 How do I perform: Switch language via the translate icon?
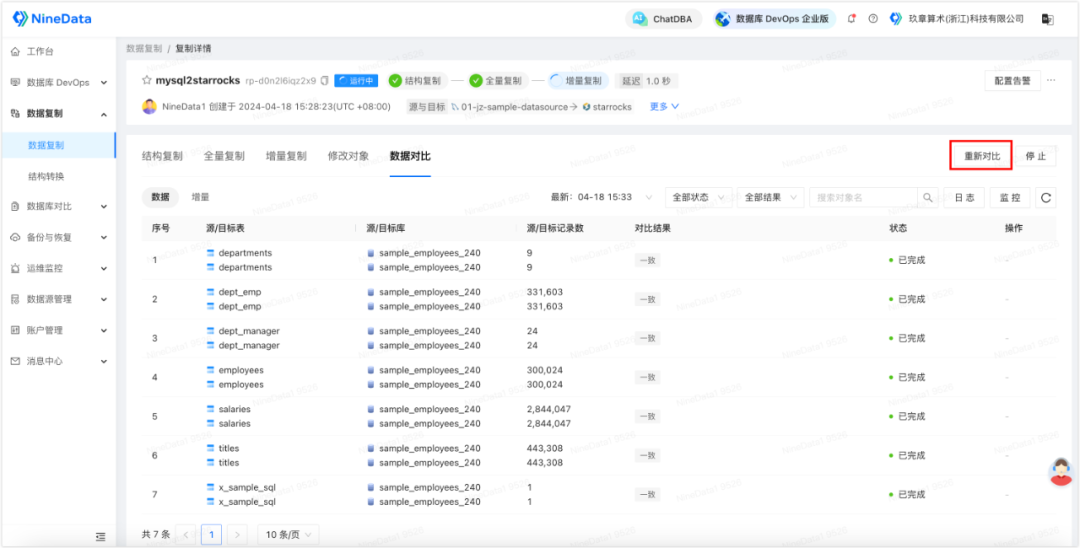tap(1048, 19)
